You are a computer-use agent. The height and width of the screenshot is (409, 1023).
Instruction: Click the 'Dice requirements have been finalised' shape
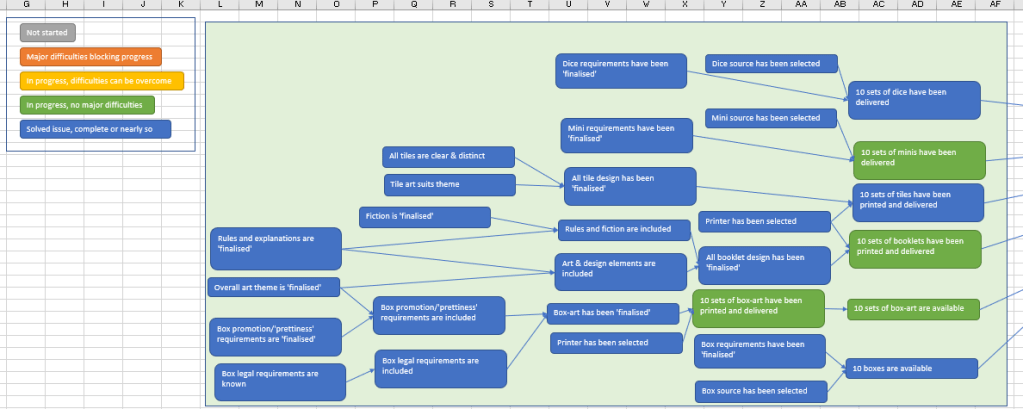[621, 70]
